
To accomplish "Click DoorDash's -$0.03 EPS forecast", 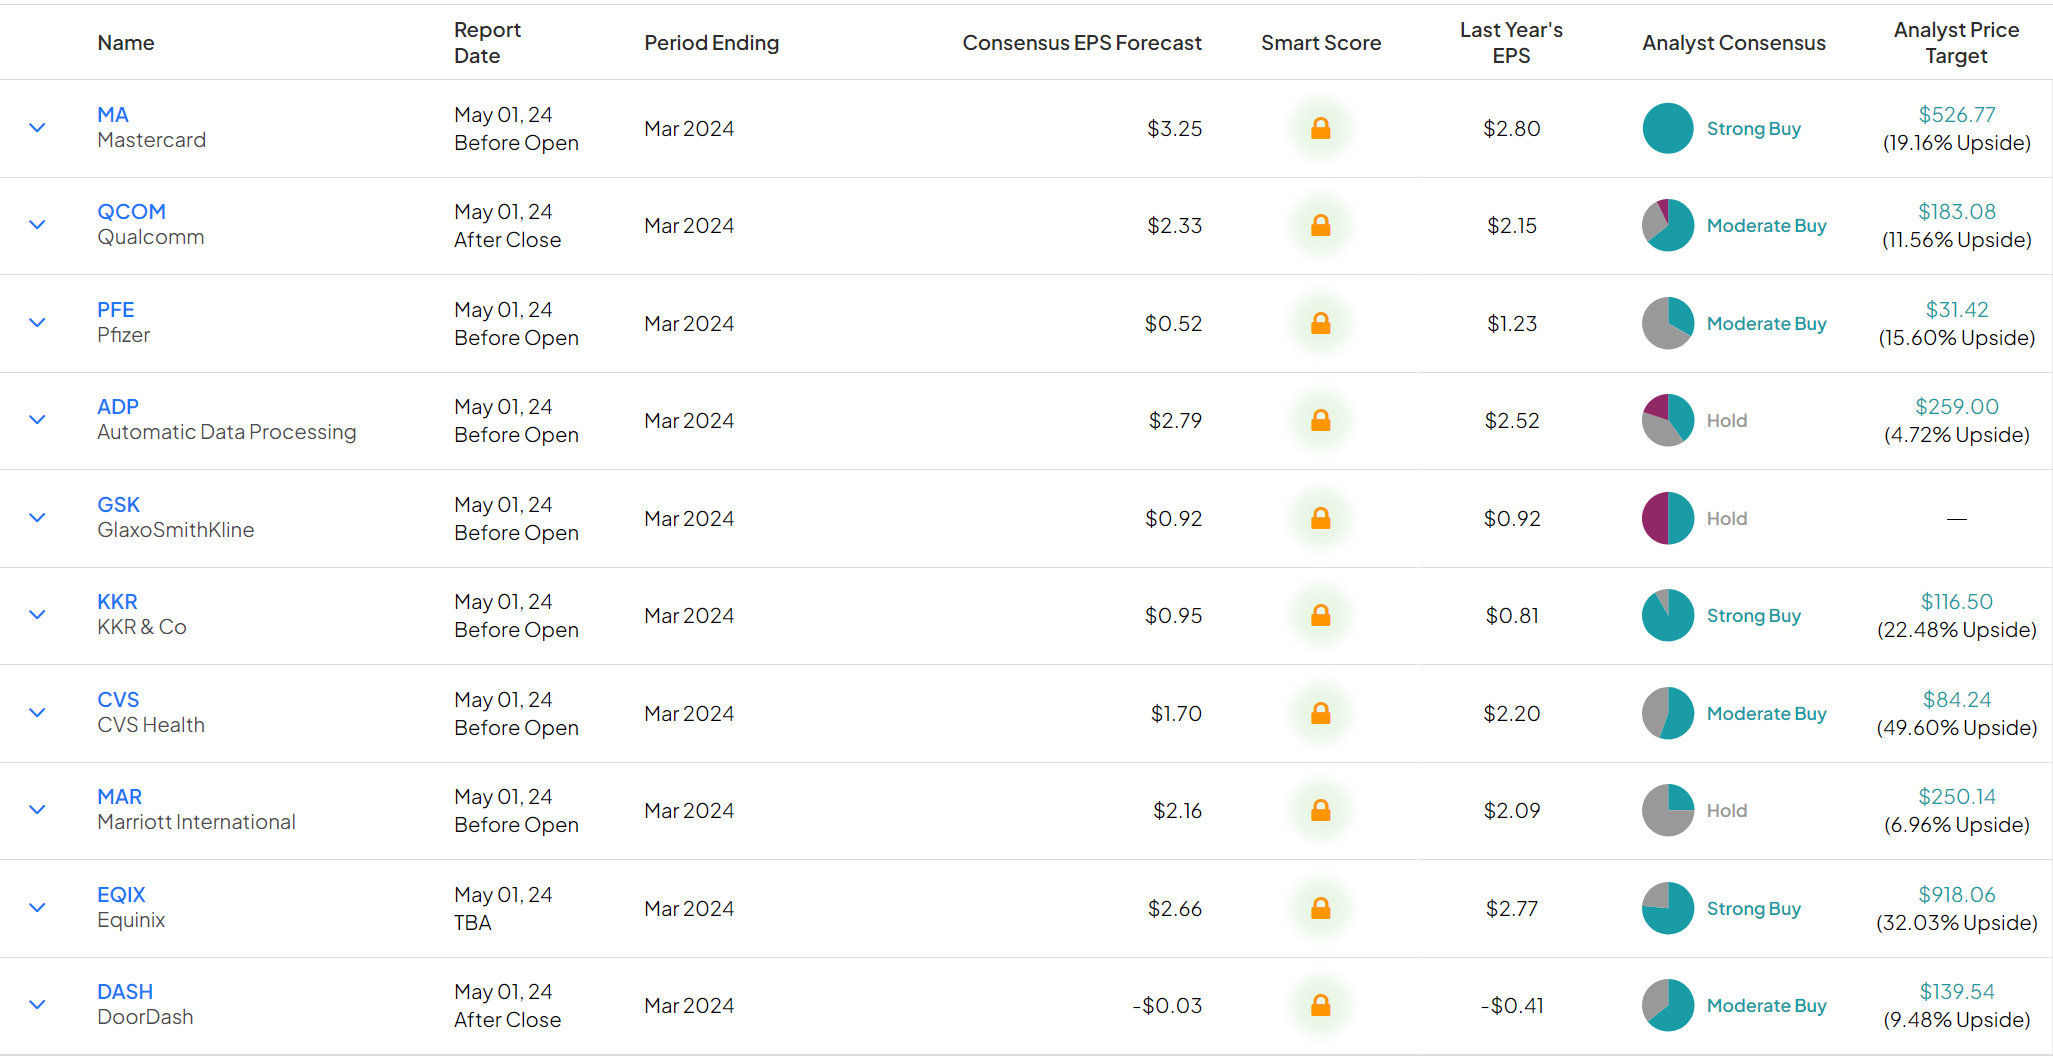I will pyautogui.click(x=1167, y=1006).
